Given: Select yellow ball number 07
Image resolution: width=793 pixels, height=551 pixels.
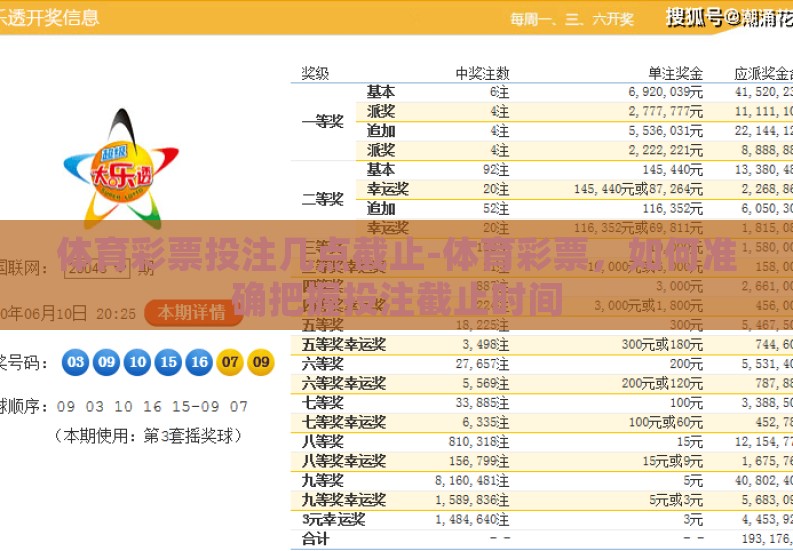Looking at the screenshot, I should tap(230, 362).
